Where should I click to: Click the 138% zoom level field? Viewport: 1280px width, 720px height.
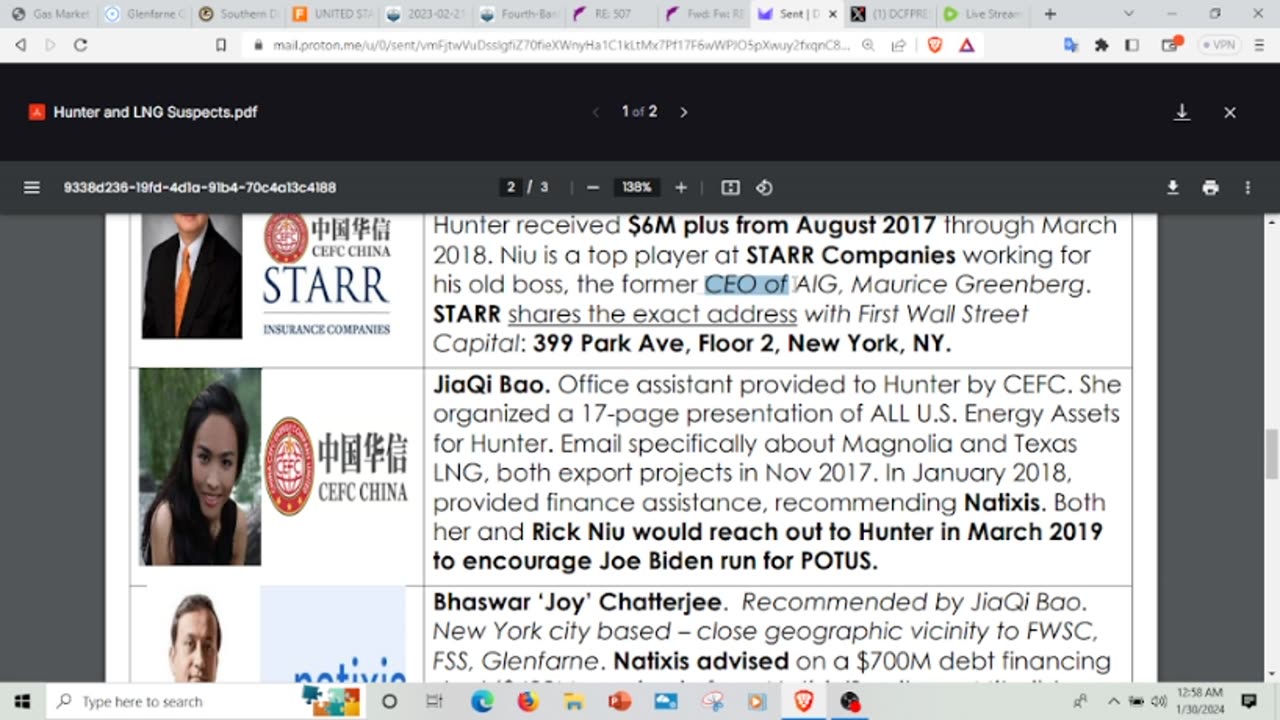point(637,187)
